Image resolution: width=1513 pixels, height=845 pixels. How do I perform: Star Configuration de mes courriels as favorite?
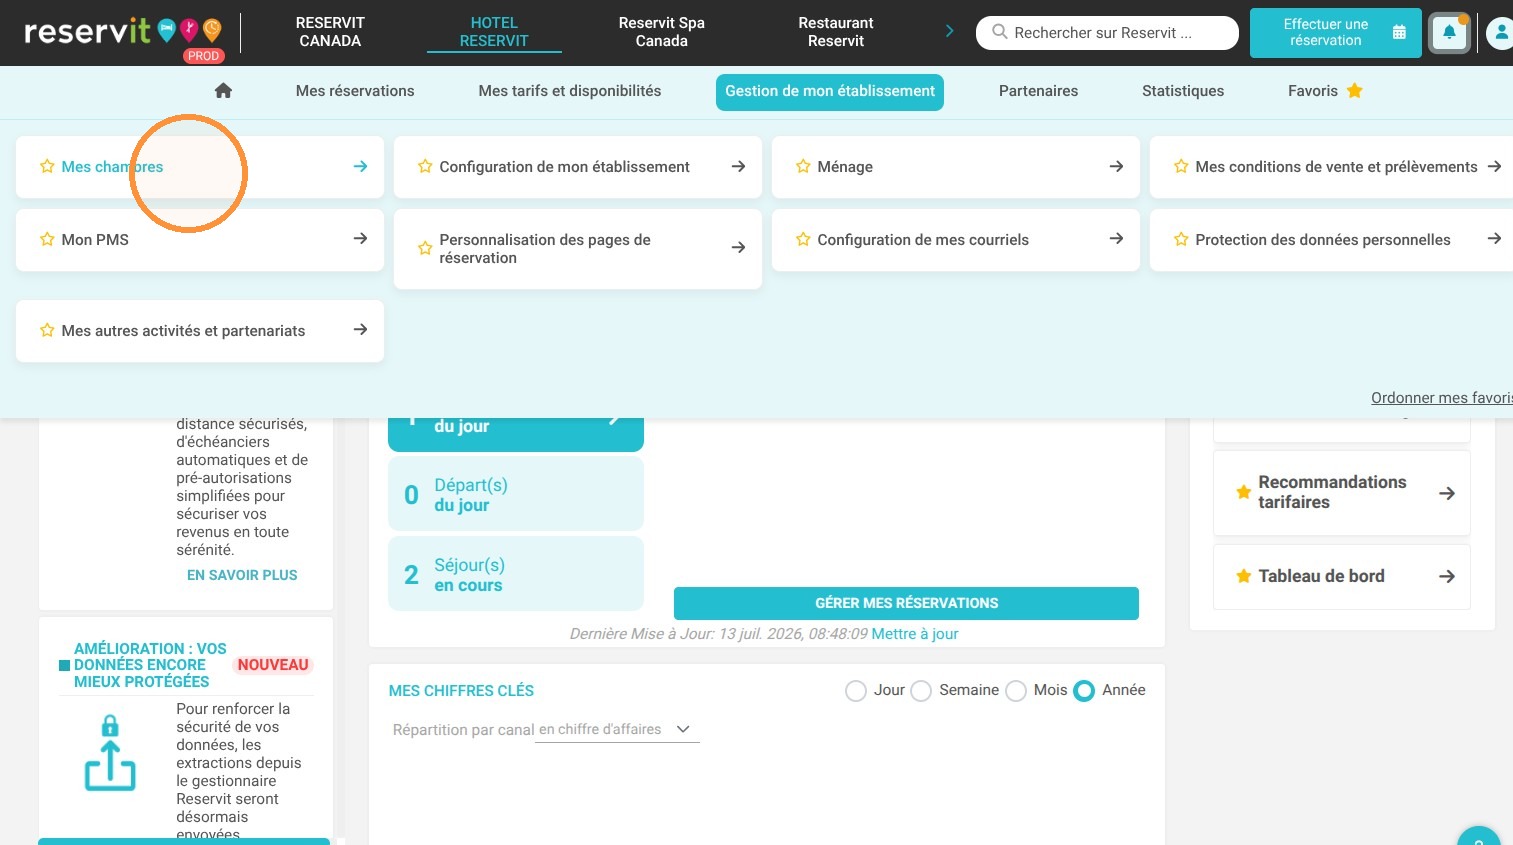click(803, 239)
